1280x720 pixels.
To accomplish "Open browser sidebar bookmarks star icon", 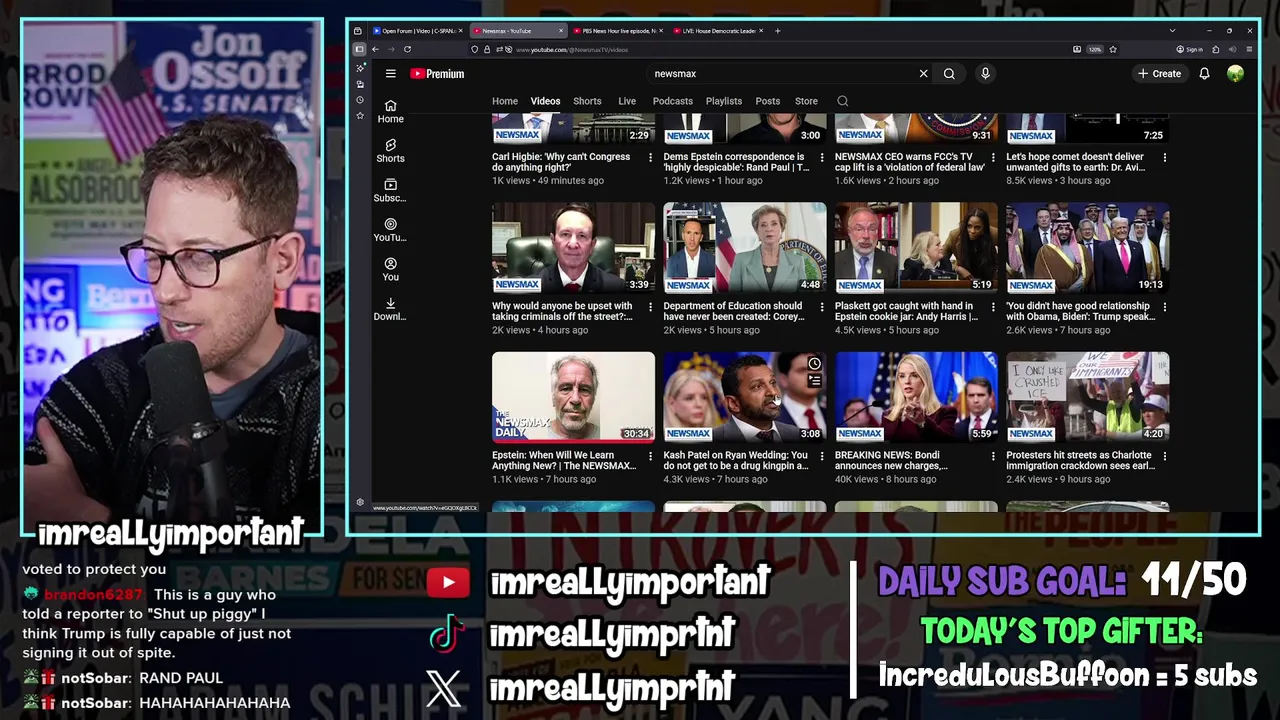I will pyautogui.click(x=360, y=116).
